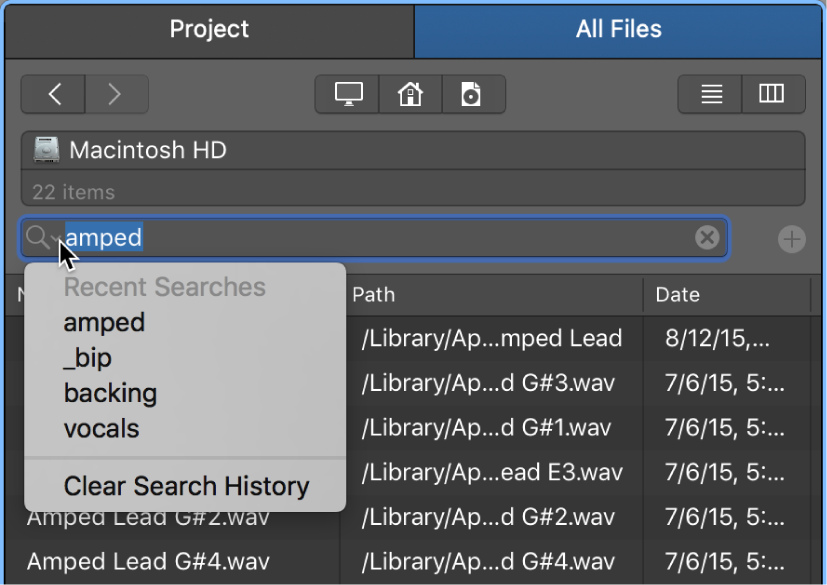The height and width of the screenshot is (585, 827).
Task: Clear the search using the X icon
Action: click(708, 238)
